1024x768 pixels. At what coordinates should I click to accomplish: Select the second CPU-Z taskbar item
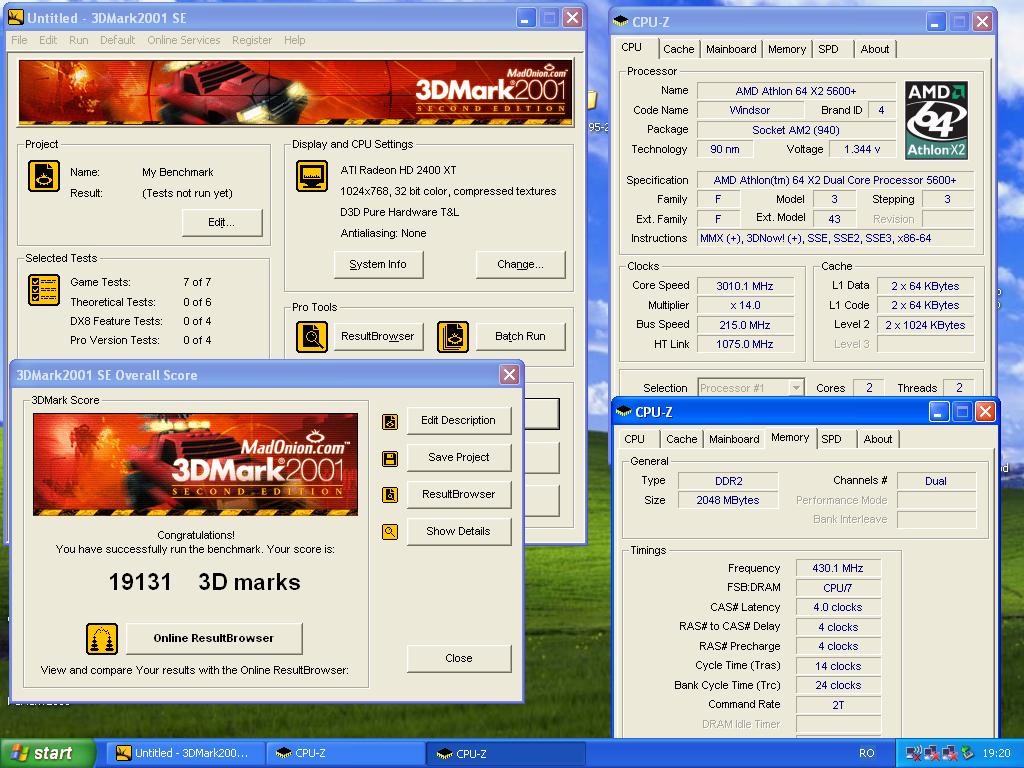[x=506, y=753]
